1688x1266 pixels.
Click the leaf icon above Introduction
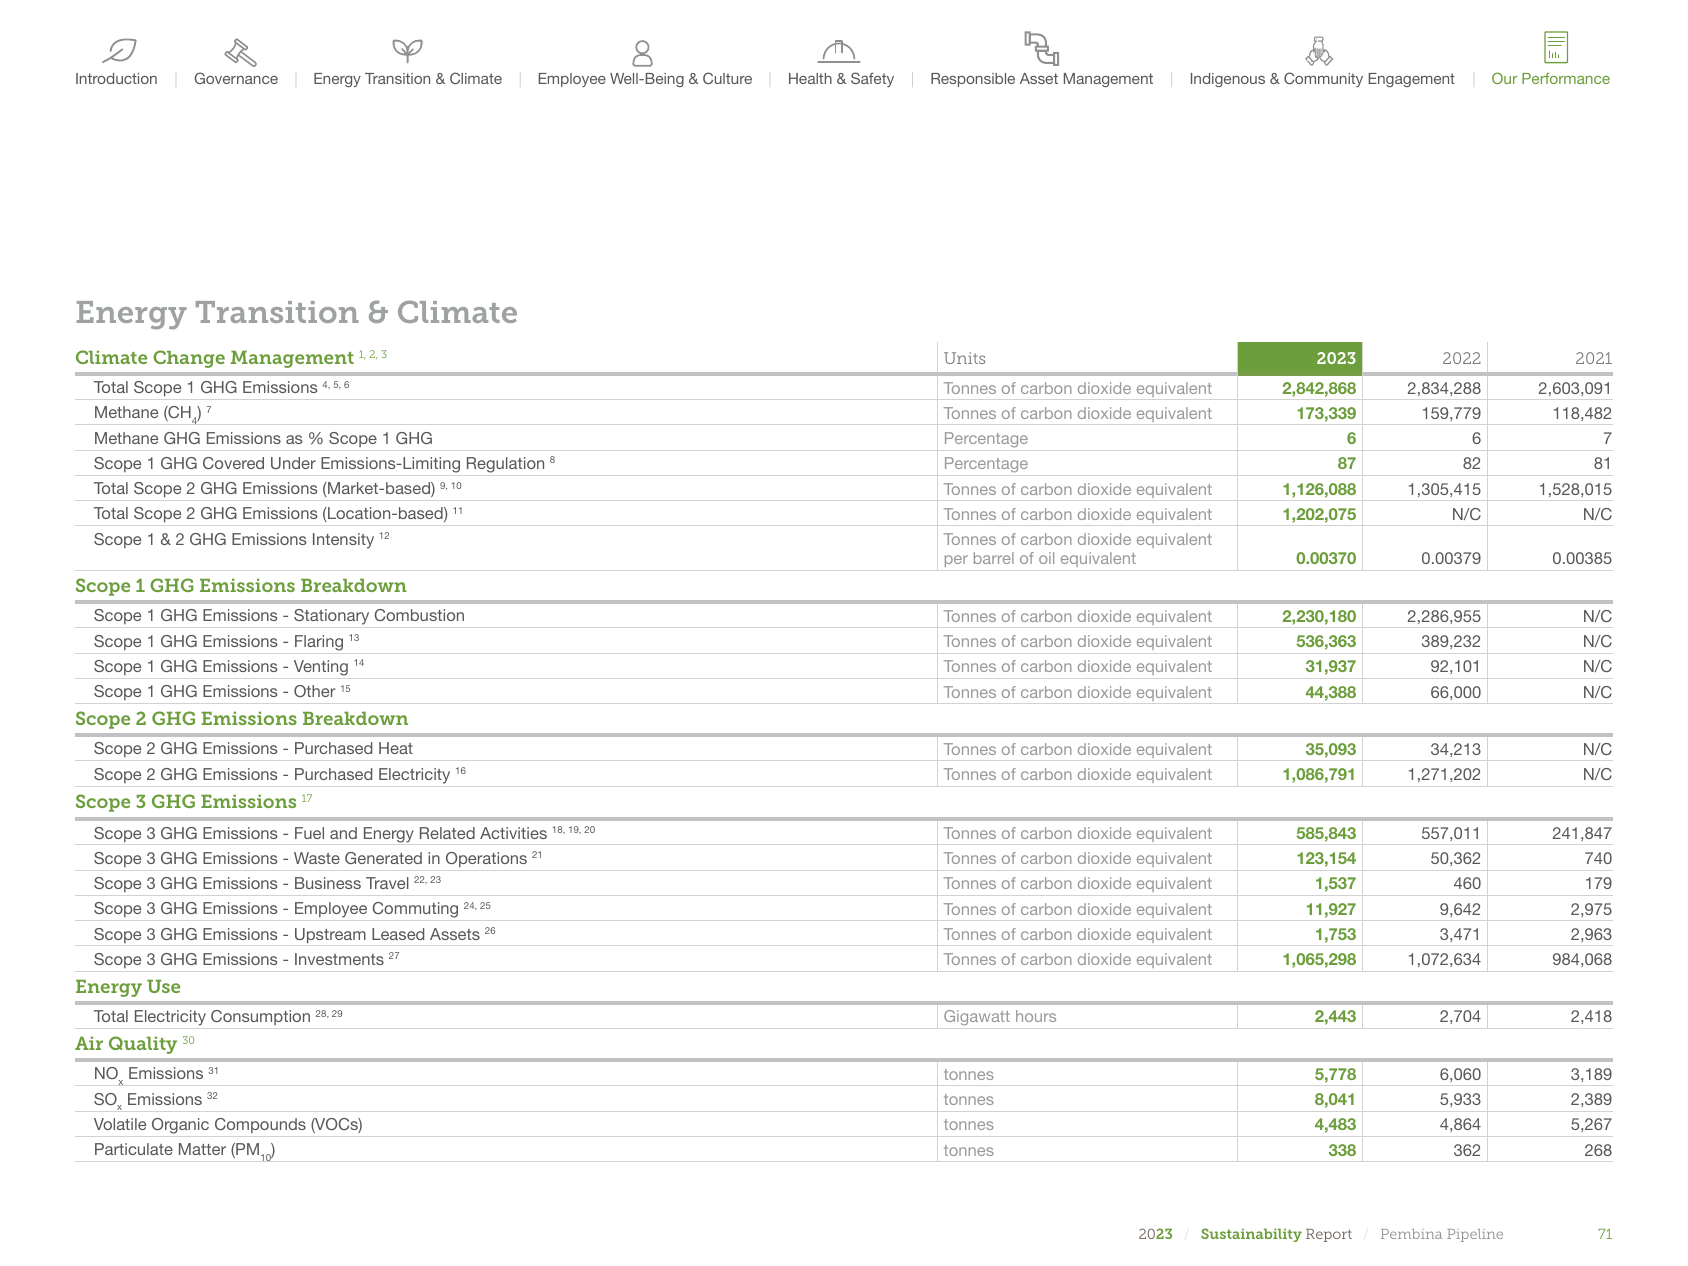click(x=119, y=50)
